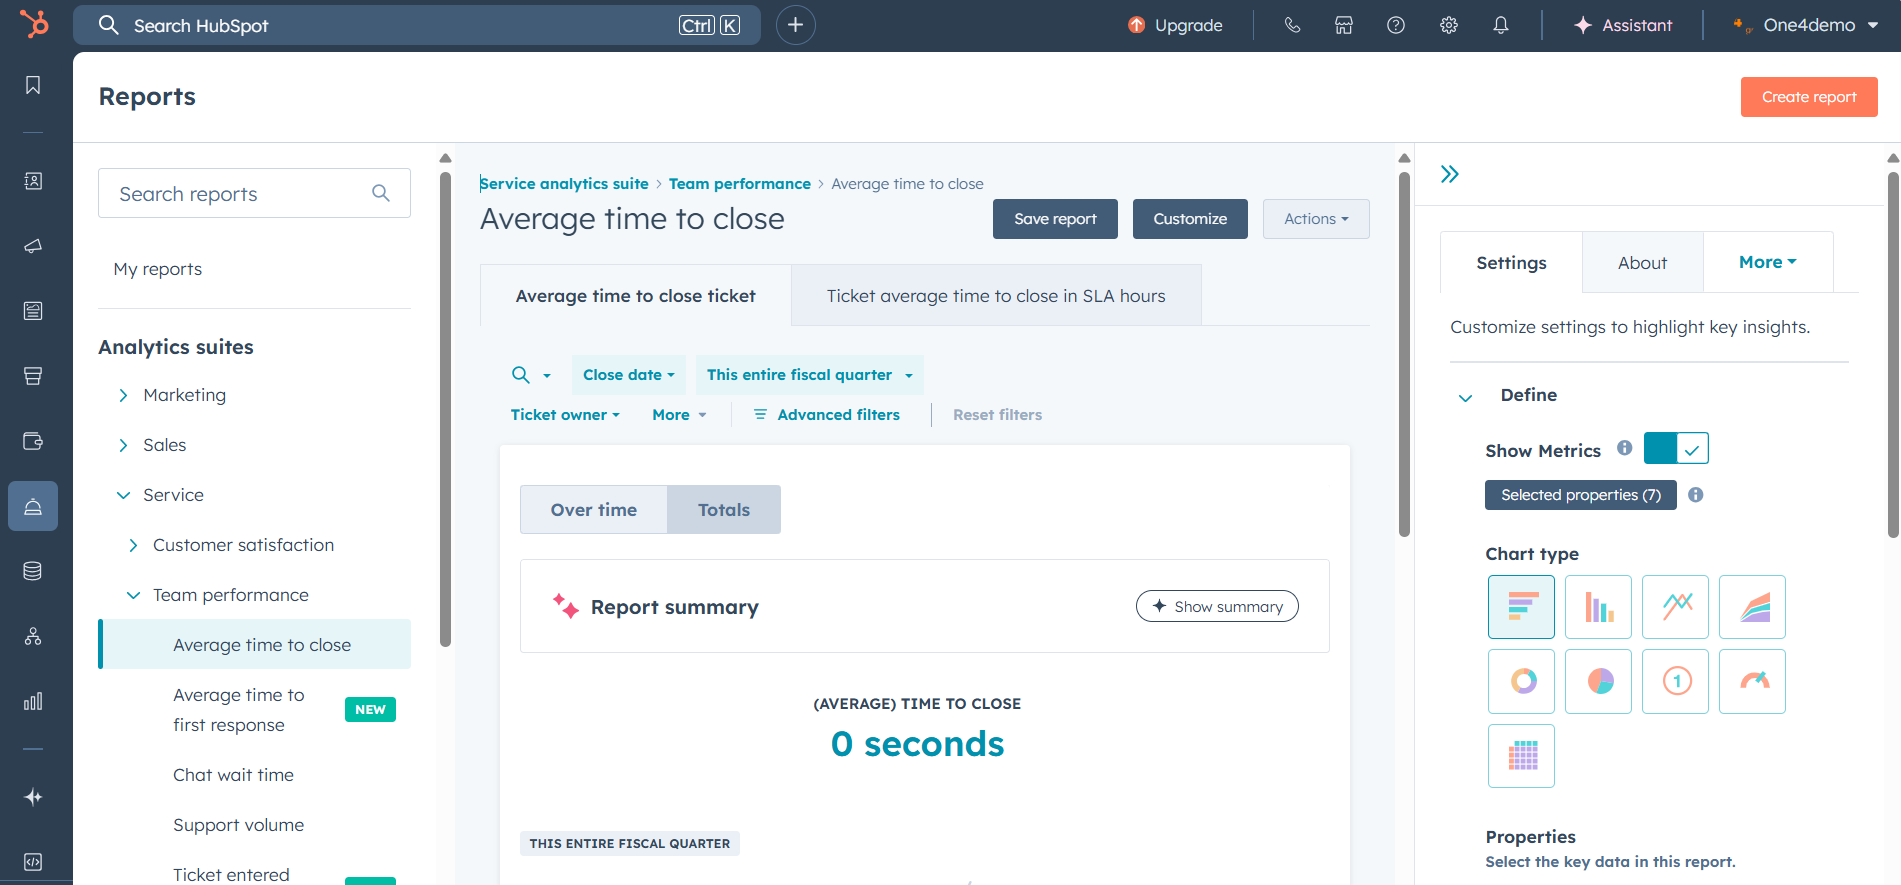Open the Close date dropdown
The image size is (1901, 885).
628,375
